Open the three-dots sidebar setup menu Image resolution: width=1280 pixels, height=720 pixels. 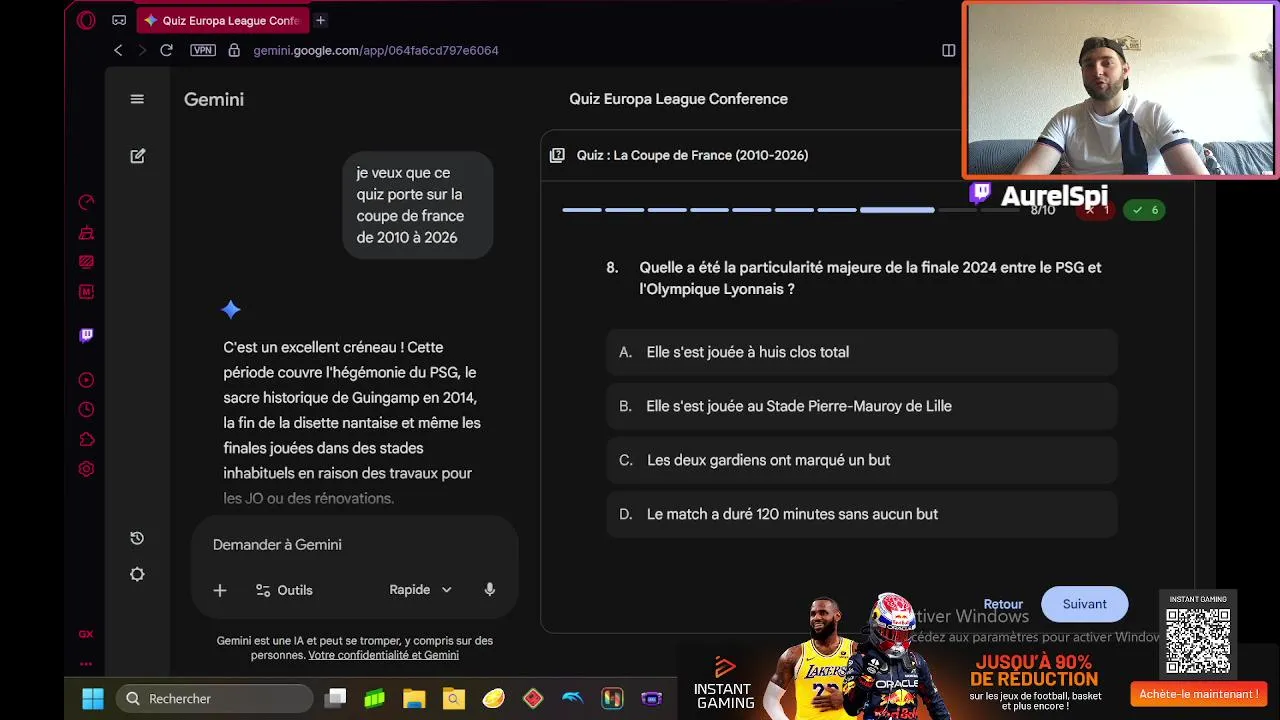coord(86,663)
